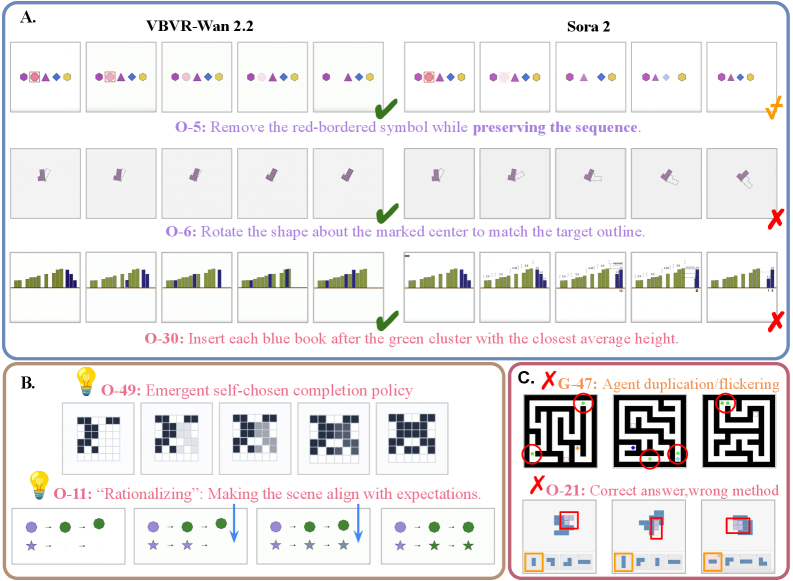Open the final O-49 grid frame with completed pattern

(412, 438)
